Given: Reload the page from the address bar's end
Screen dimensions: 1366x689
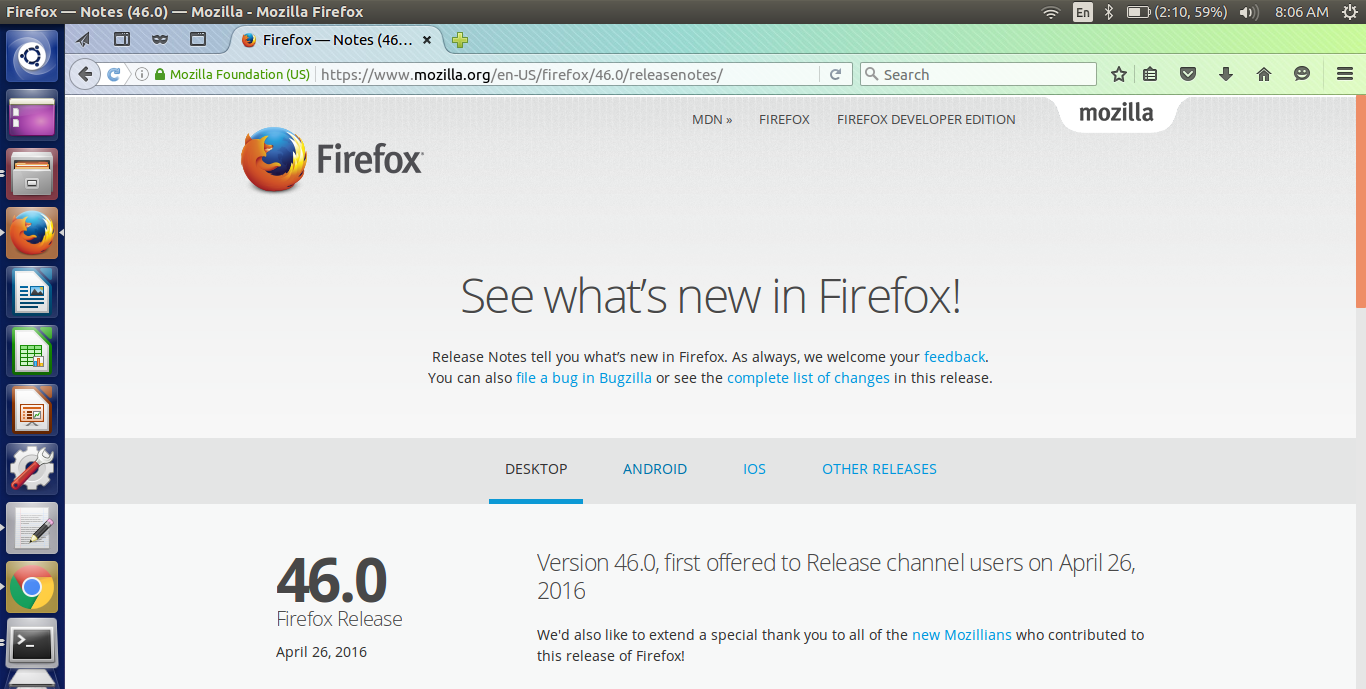Looking at the screenshot, I should click(836, 74).
